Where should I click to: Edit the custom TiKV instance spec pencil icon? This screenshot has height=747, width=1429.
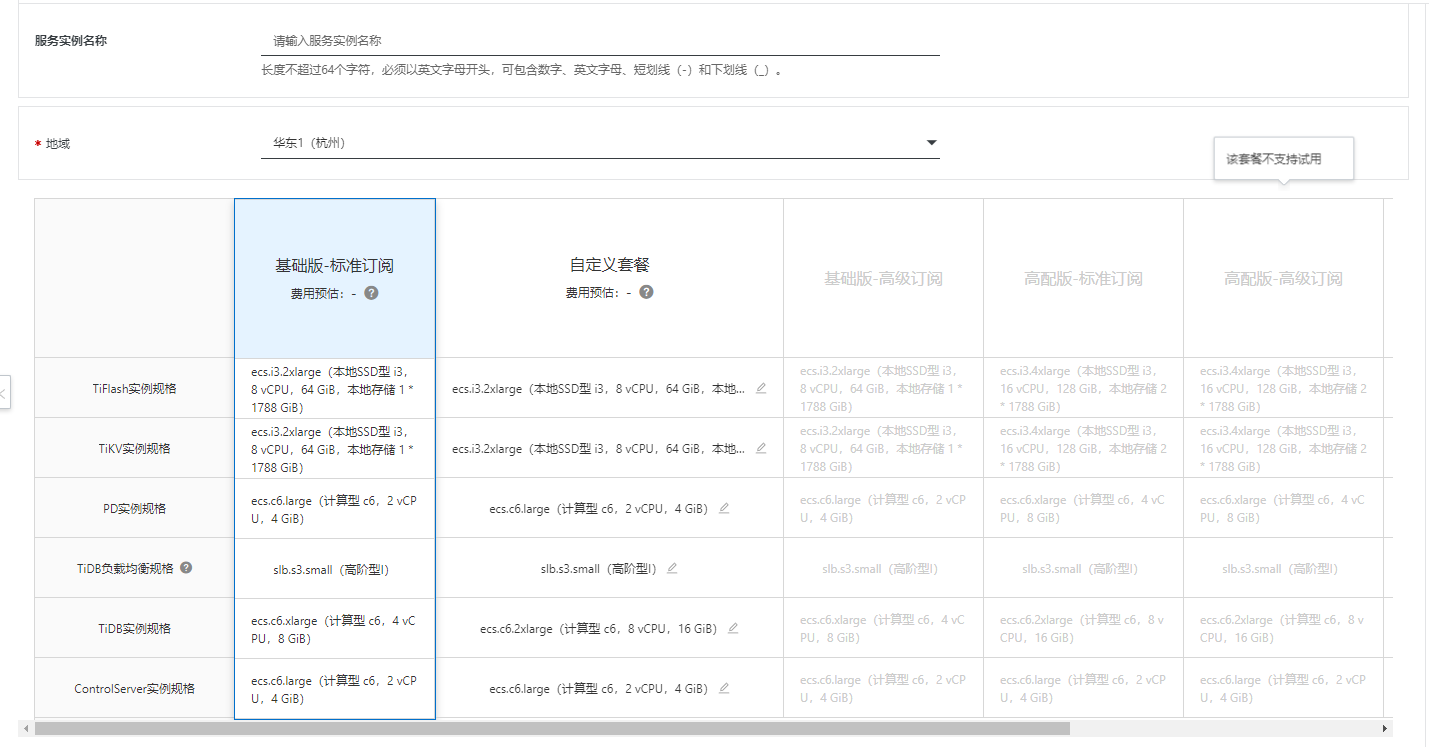[761, 448]
